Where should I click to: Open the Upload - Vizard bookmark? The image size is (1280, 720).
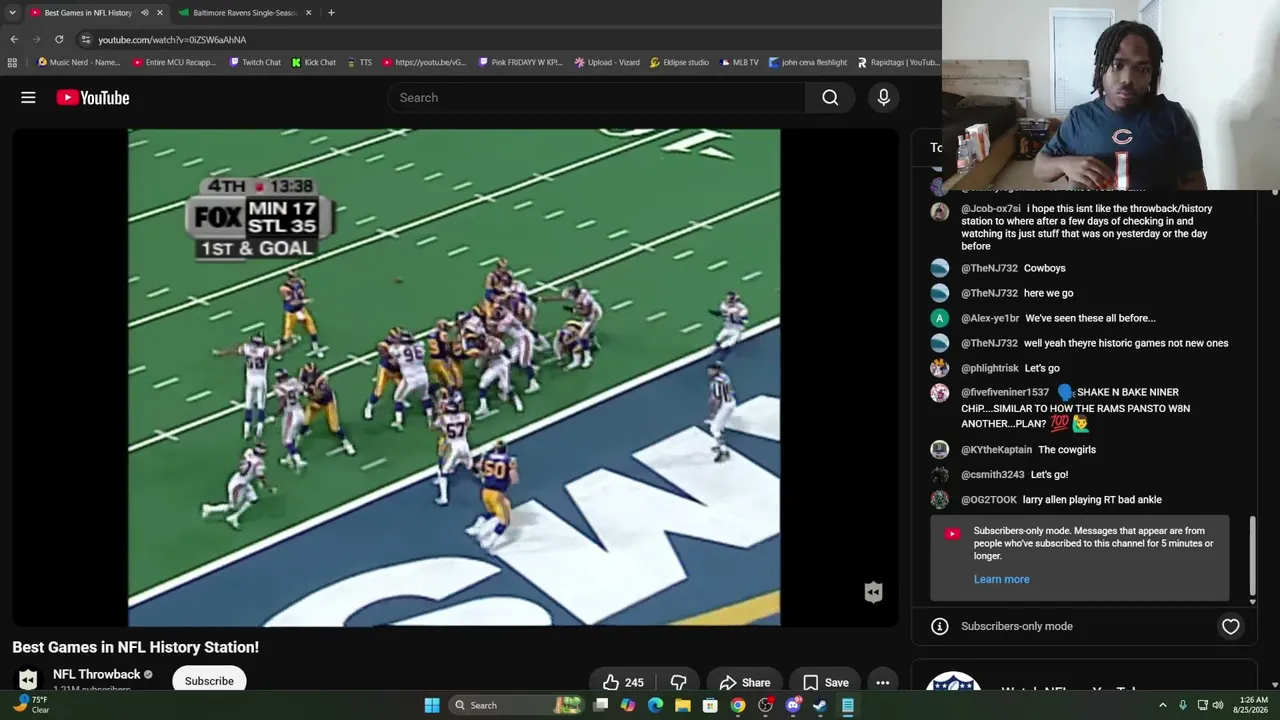pyautogui.click(x=607, y=62)
